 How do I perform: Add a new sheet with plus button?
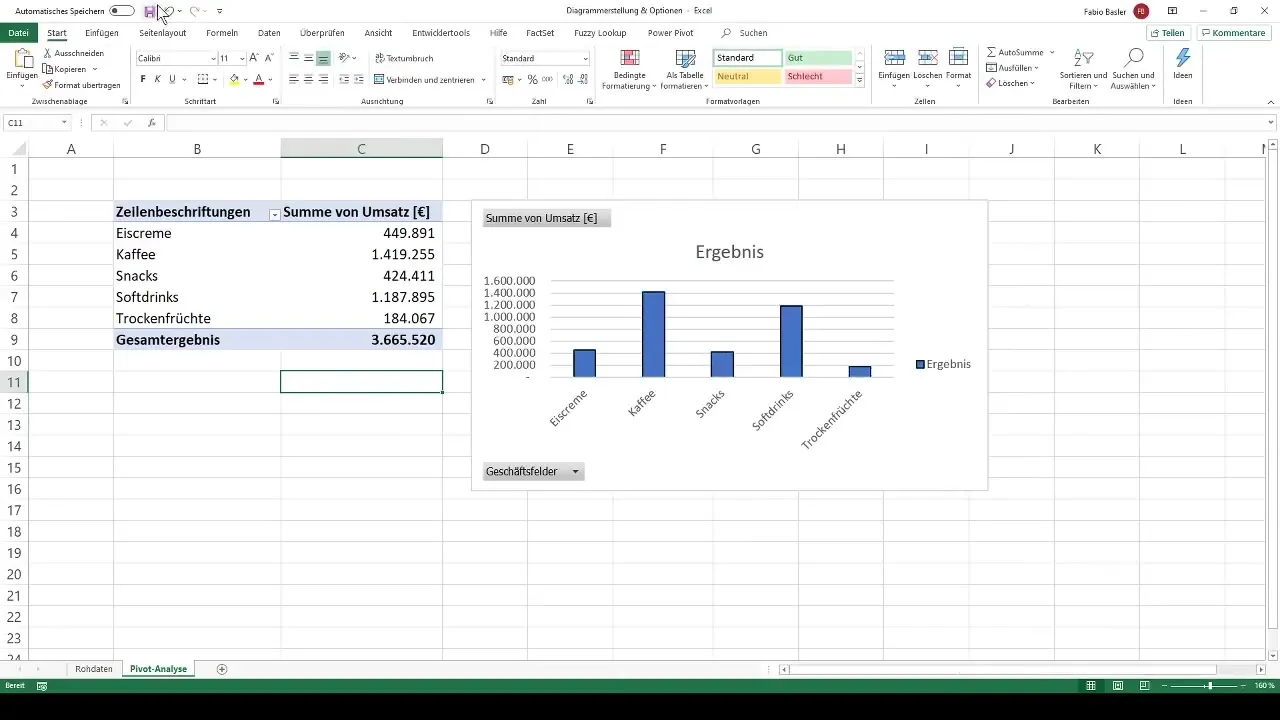(x=222, y=669)
